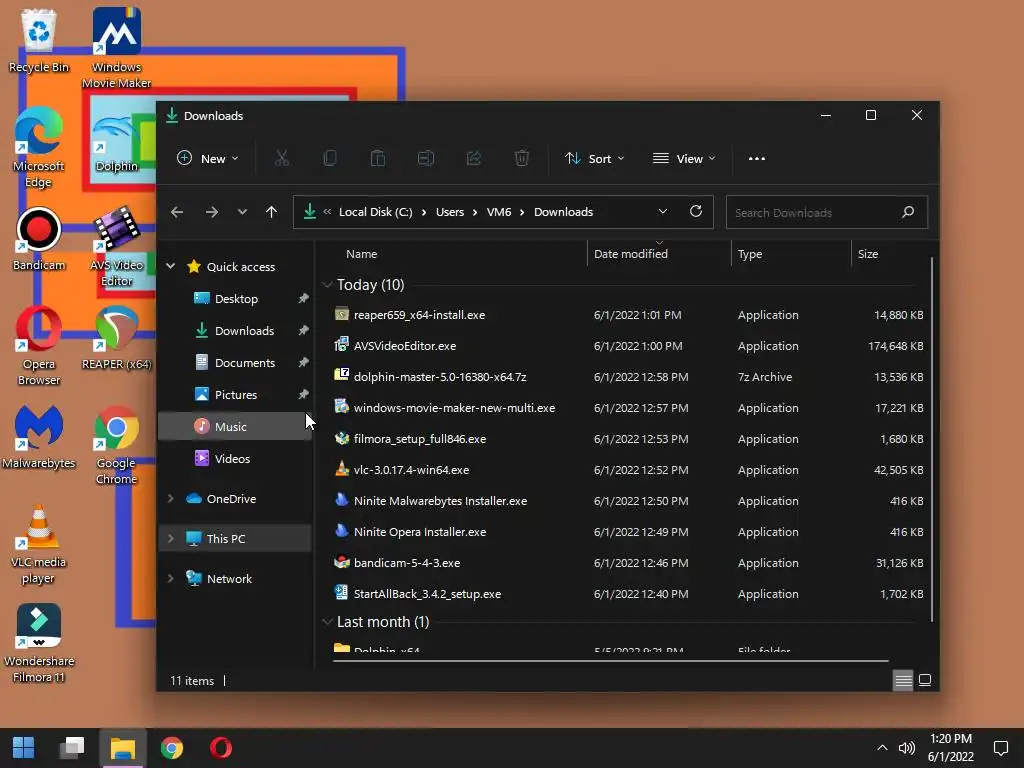The height and width of the screenshot is (768, 1024).
Task: Open the View dropdown menu
Action: (x=684, y=159)
